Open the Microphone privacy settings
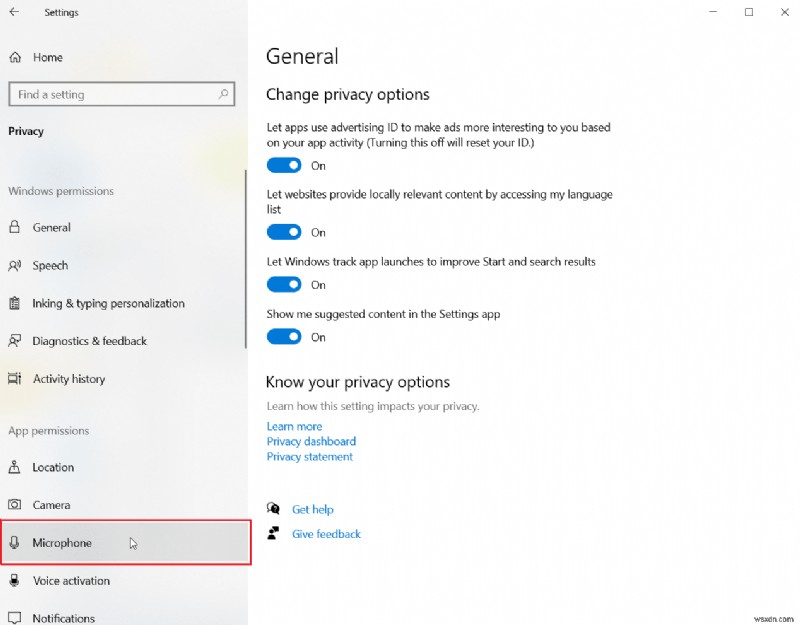The height and width of the screenshot is (625, 800). [x=61, y=542]
